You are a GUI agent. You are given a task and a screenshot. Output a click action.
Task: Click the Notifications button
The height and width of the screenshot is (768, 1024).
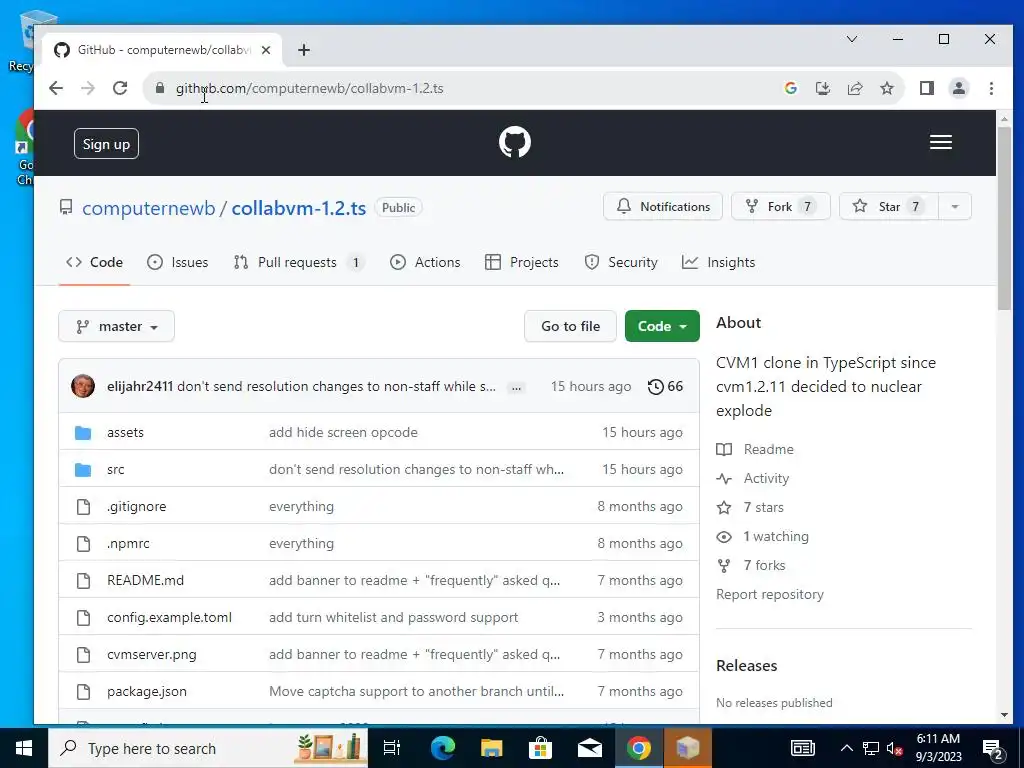(x=663, y=206)
